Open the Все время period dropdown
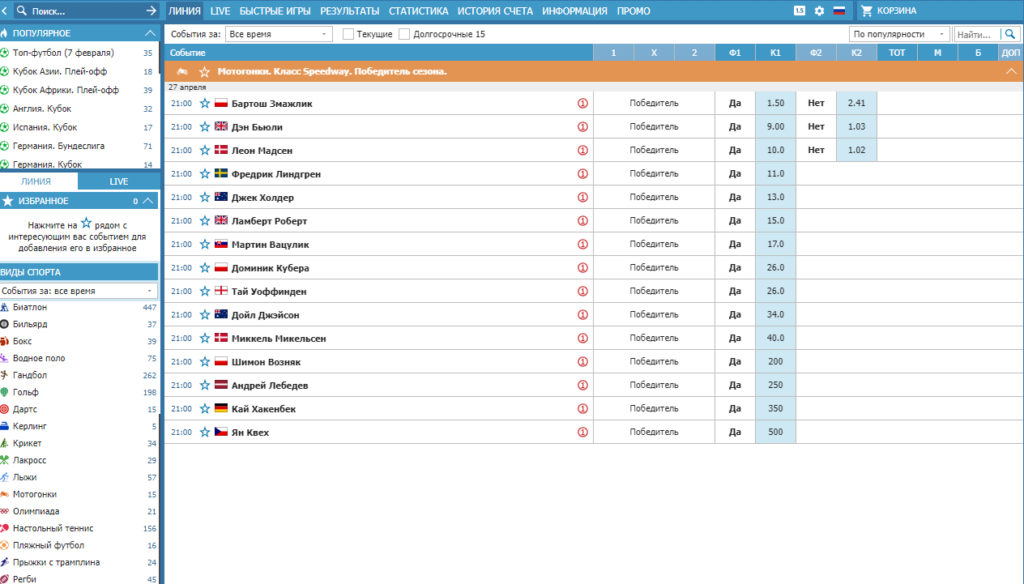Viewport: 1024px width, 584px height. coord(279,34)
